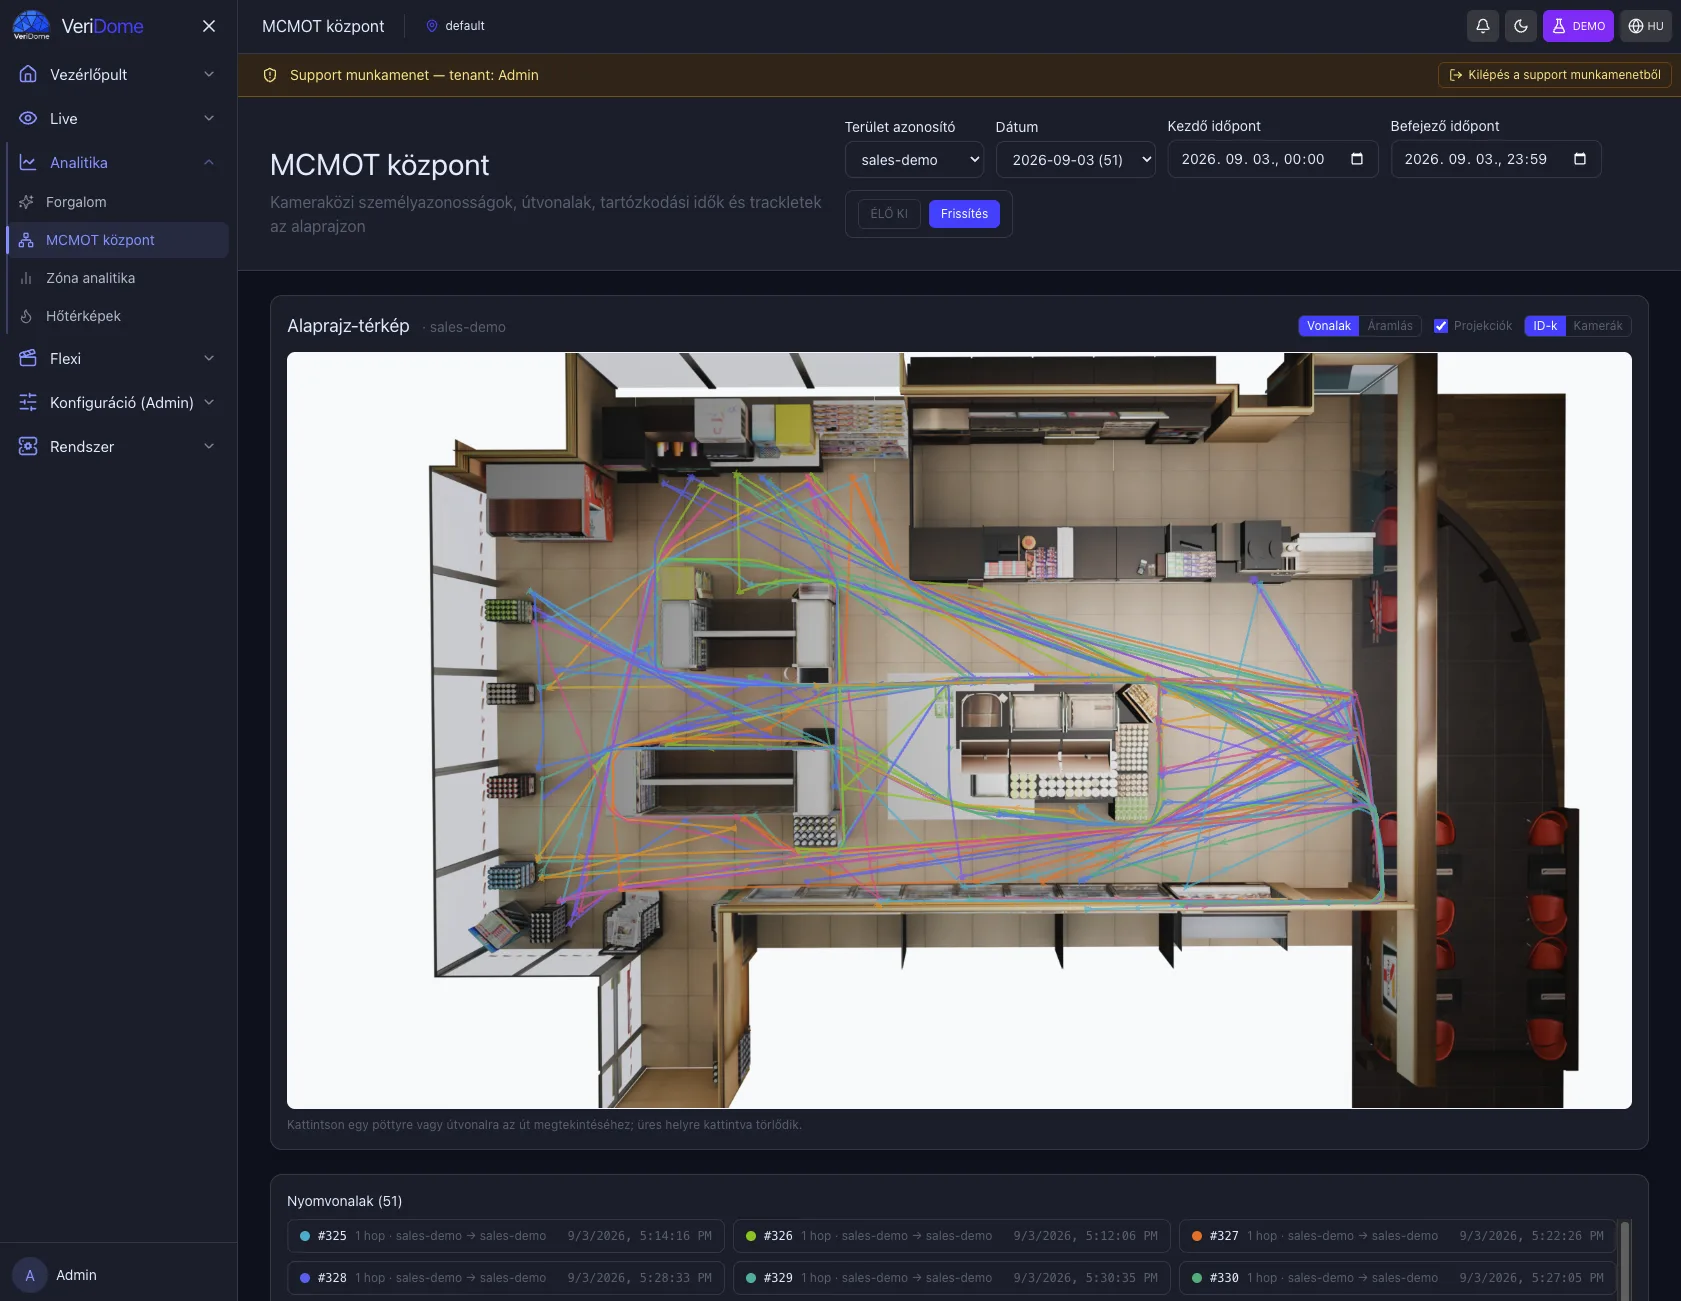This screenshot has height=1301, width=1681.
Task: Expand the Vezérlőpult menu section
Action: pos(118,74)
